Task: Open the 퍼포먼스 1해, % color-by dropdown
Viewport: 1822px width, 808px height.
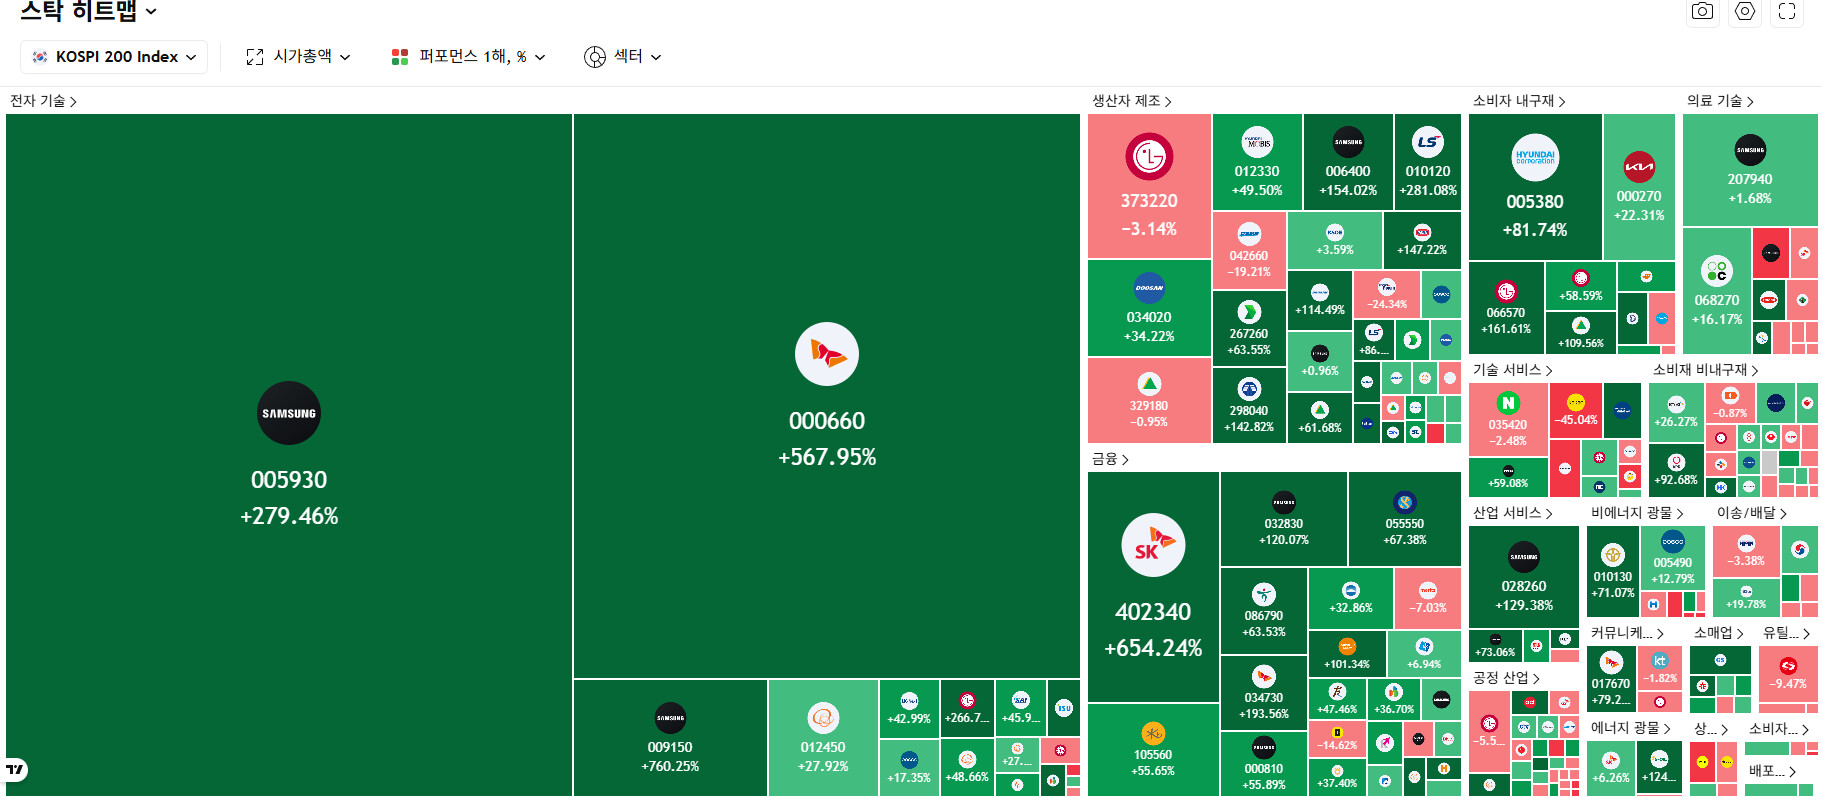Action: pos(468,57)
